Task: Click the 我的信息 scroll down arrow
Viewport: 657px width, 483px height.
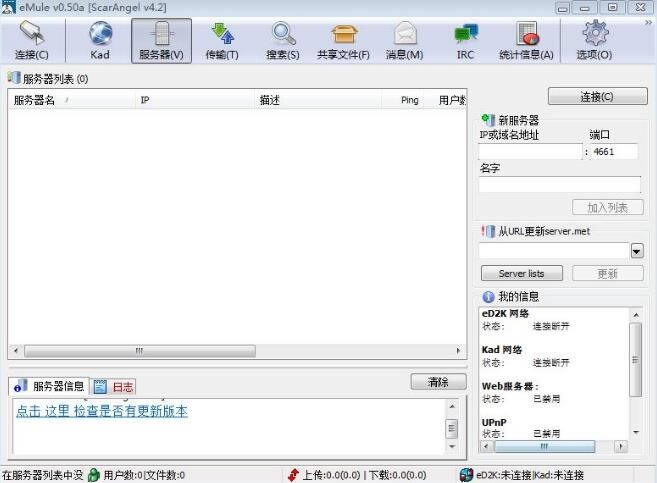Action: pyautogui.click(x=636, y=432)
